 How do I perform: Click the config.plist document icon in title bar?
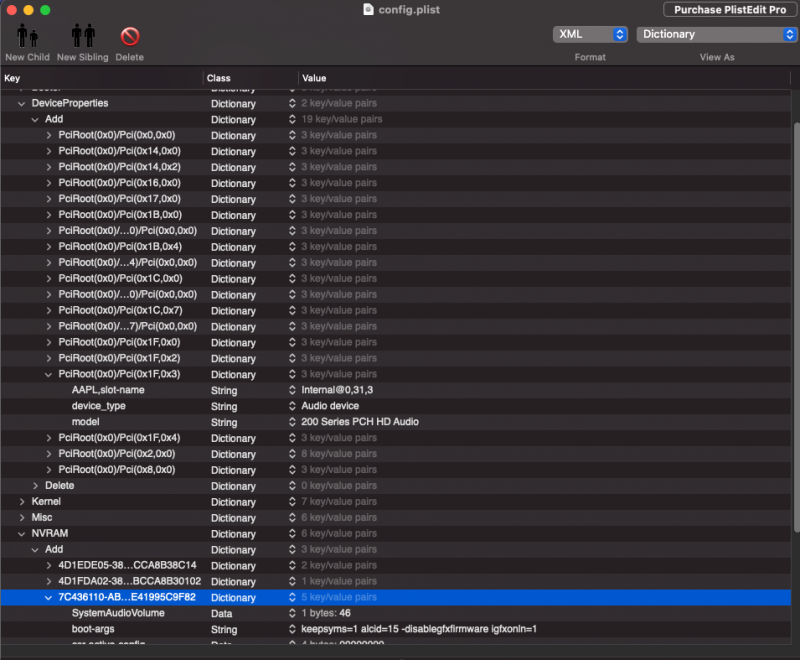[368, 9]
